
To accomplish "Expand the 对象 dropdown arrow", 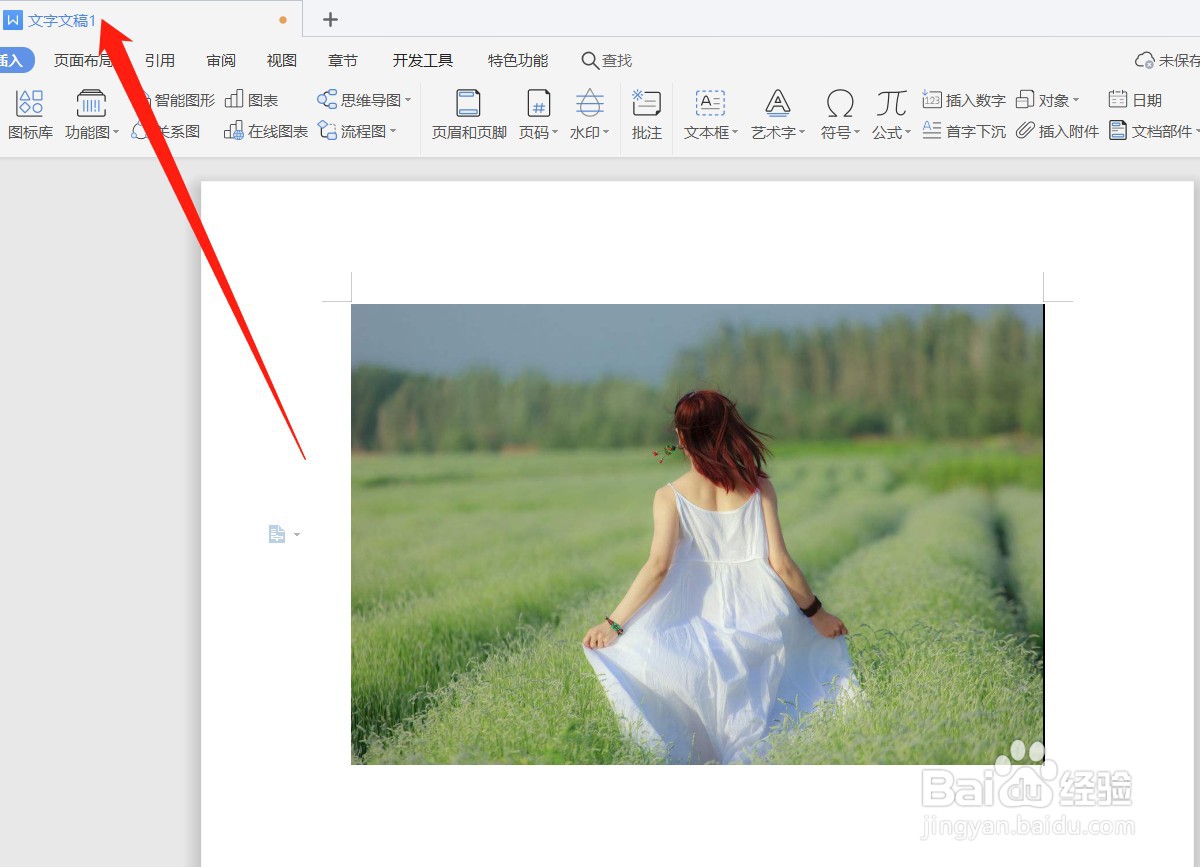I will (x=1076, y=101).
